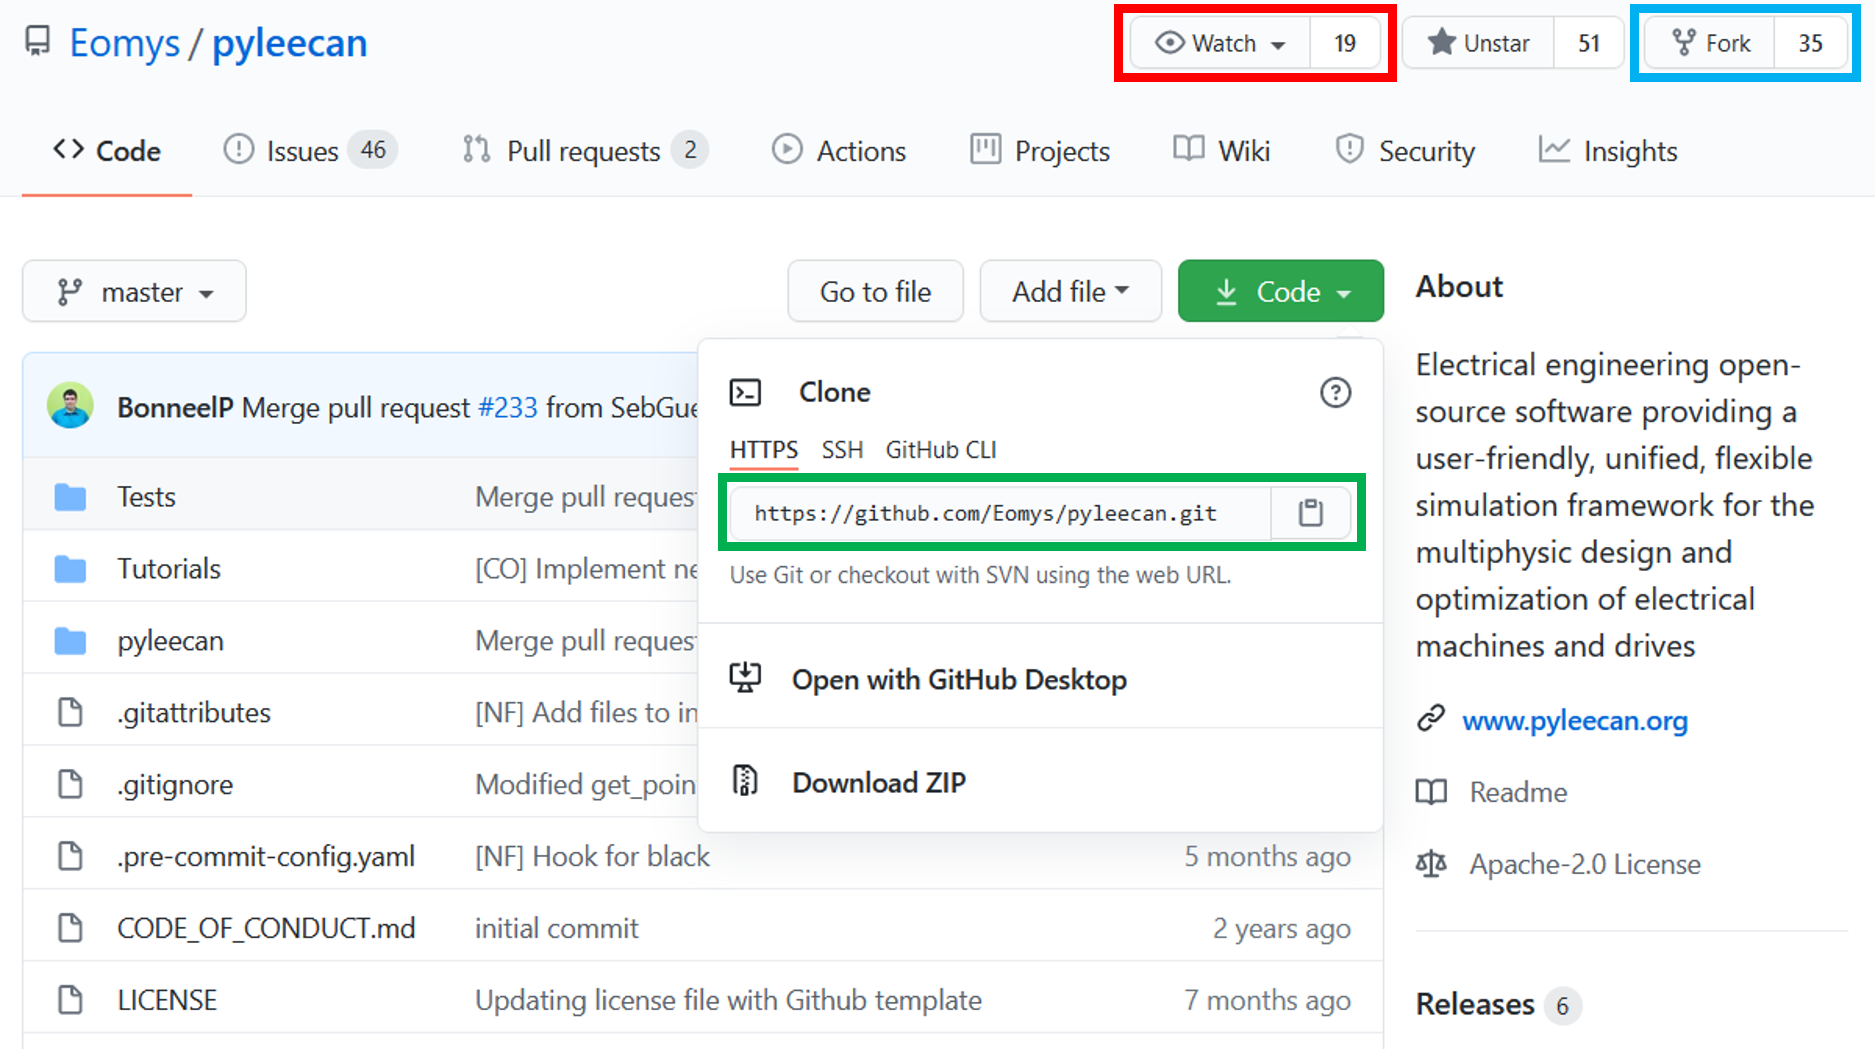Screen dimensions: 1875x1049
Task: Click the Go to file button
Action: pyautogui.click(x=875, y=291)
